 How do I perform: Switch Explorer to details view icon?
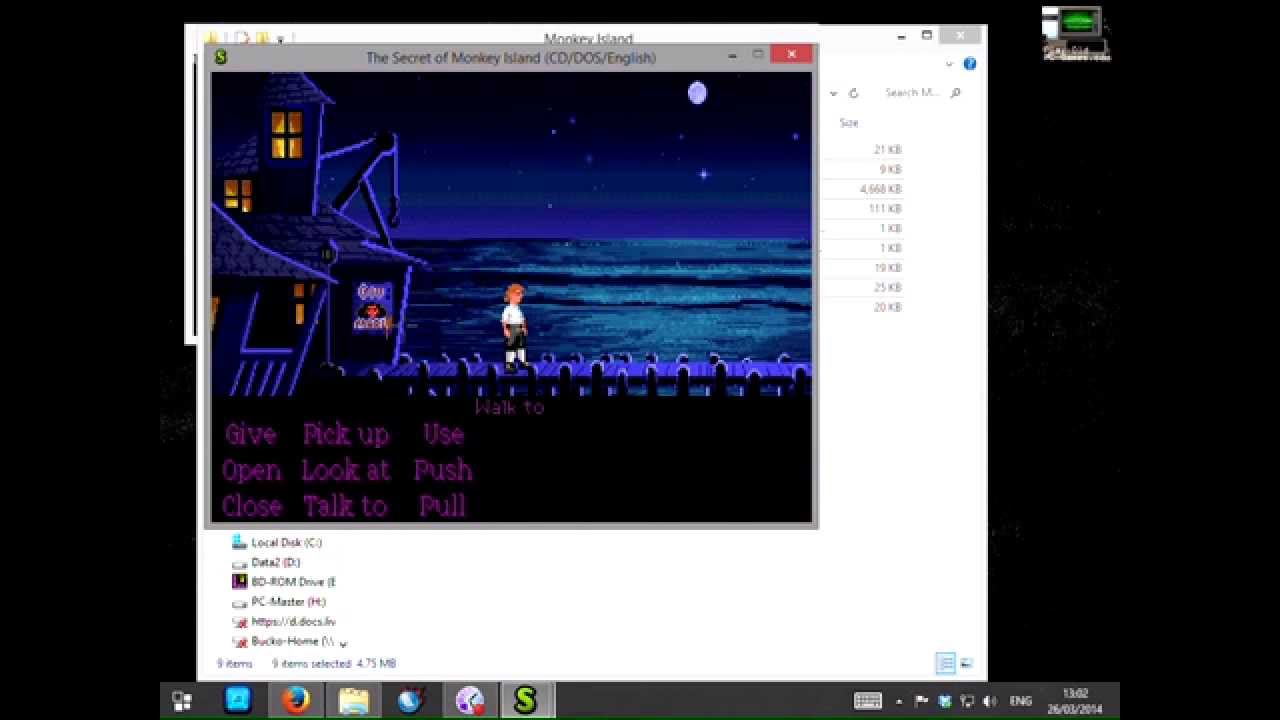pos(945,663)
